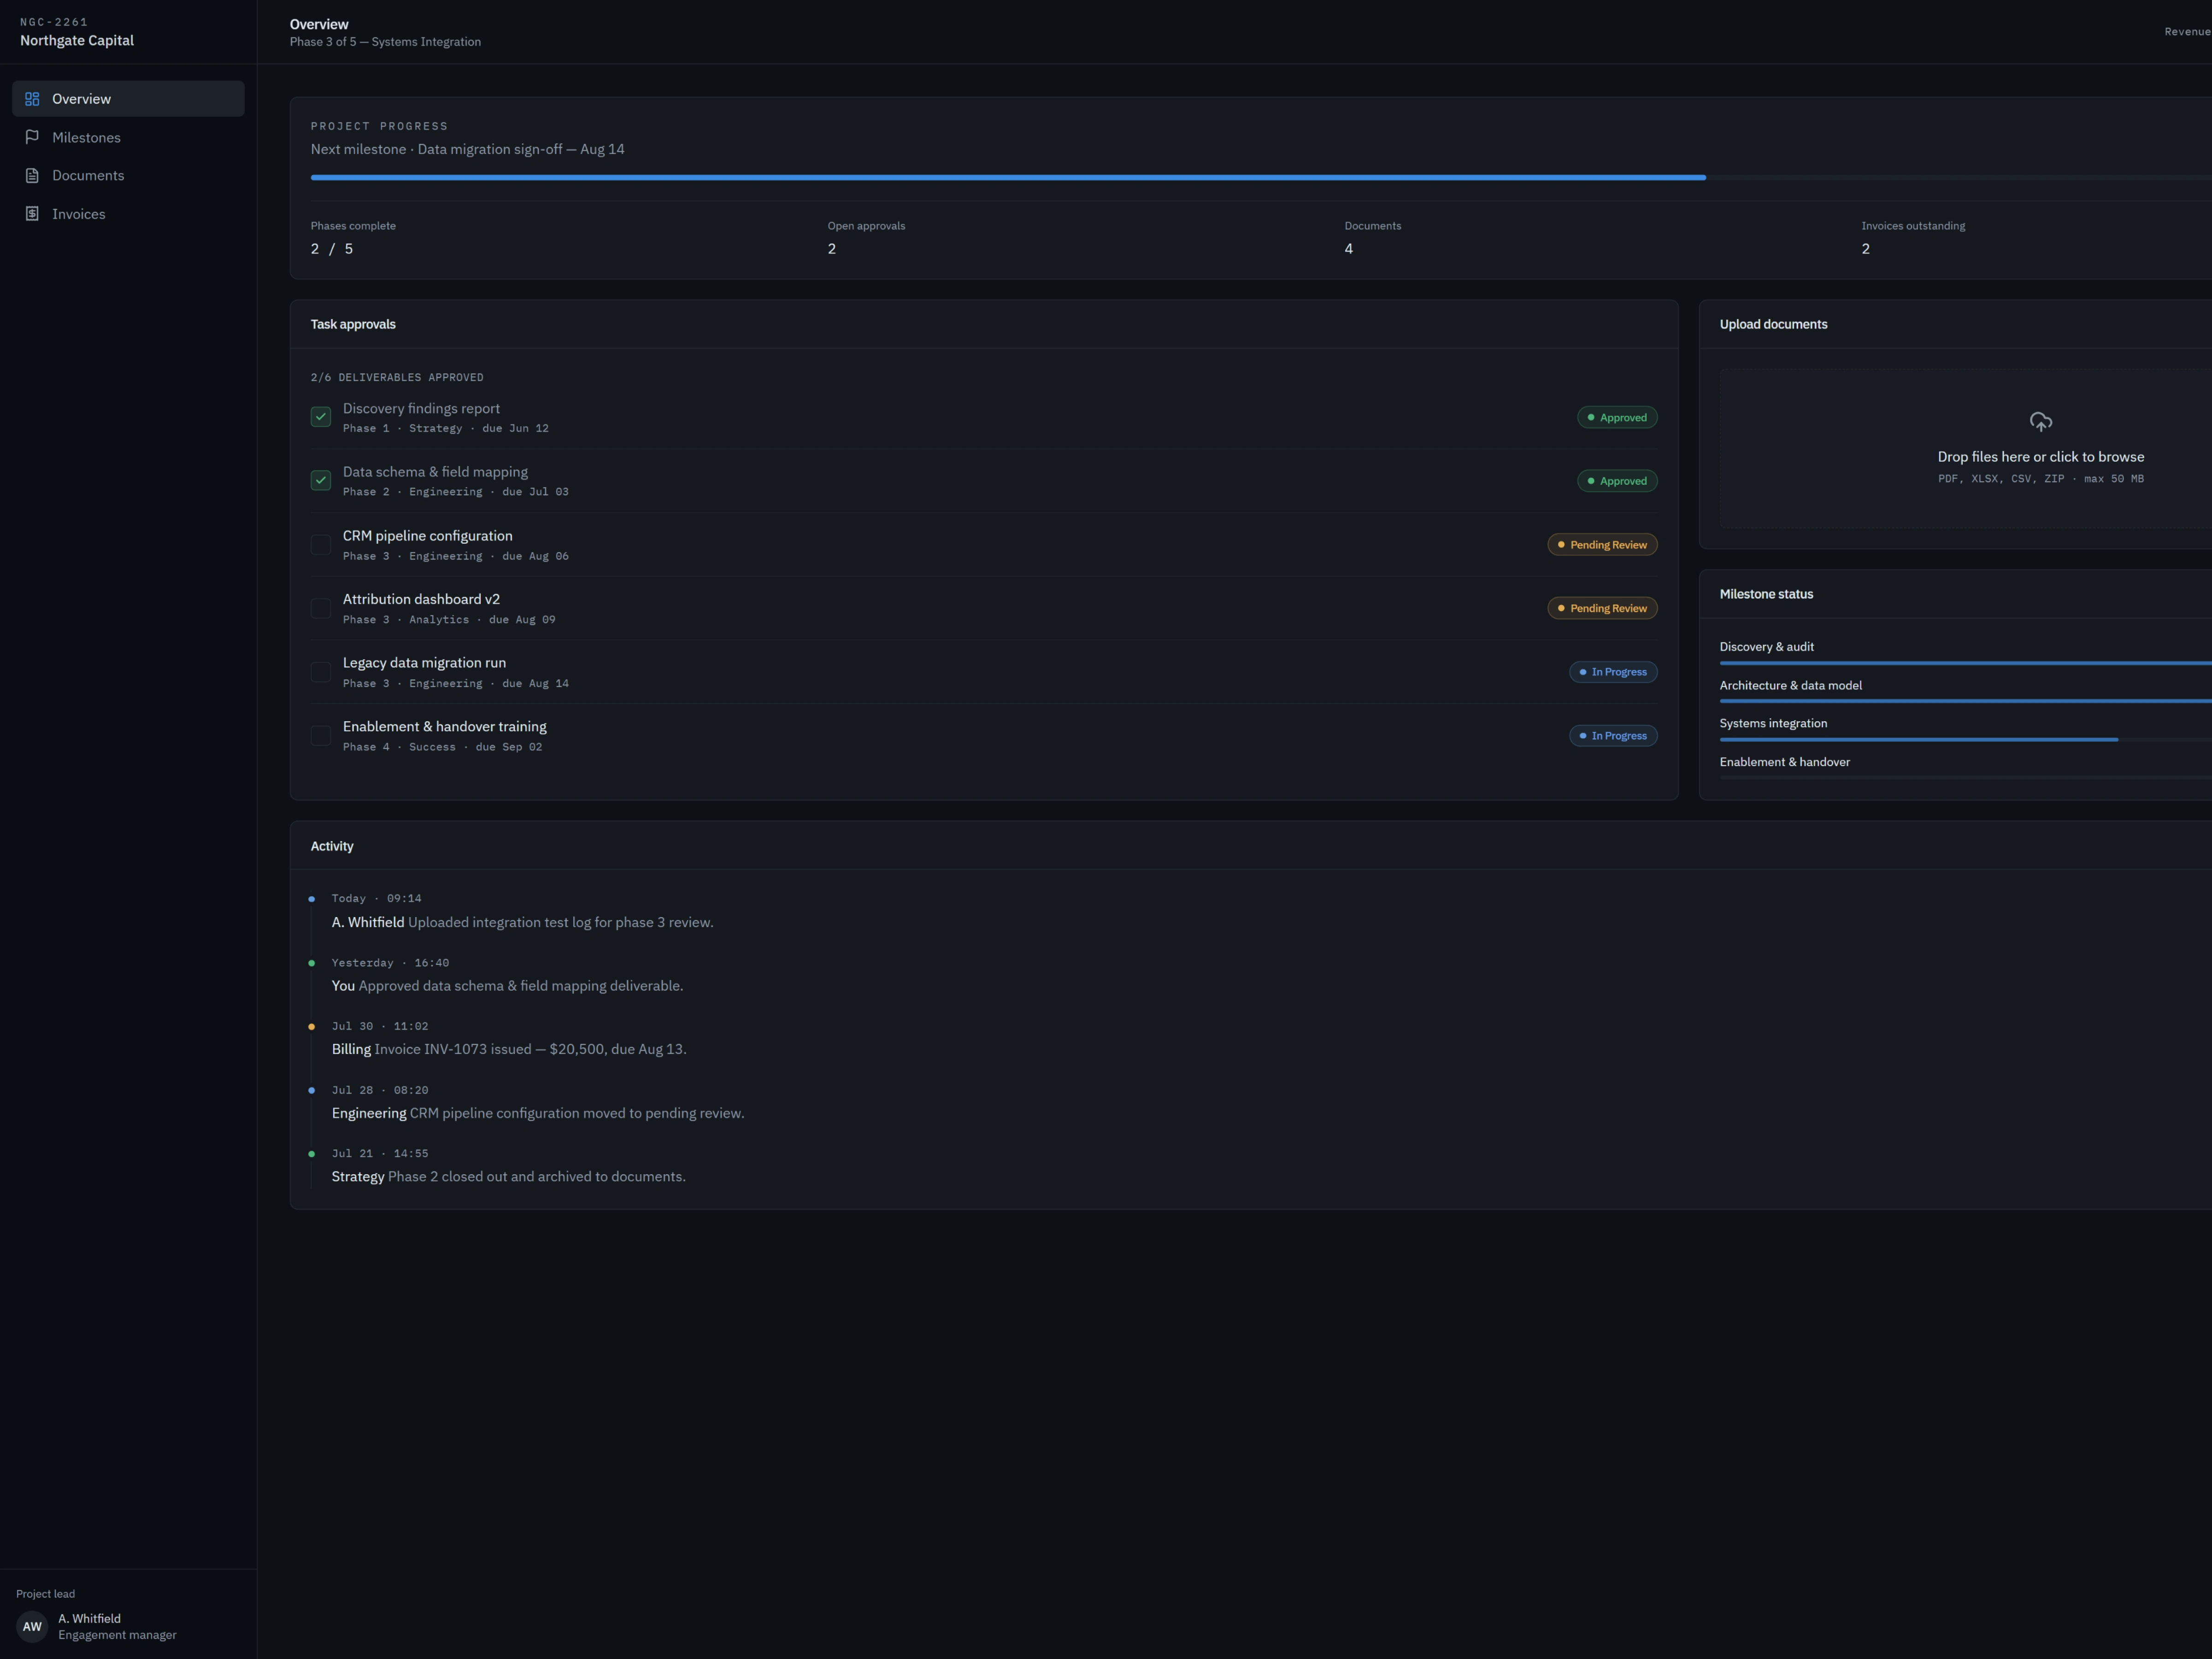
Task: Click the Overview grid icon in sidebar
Action: (32, 99)
